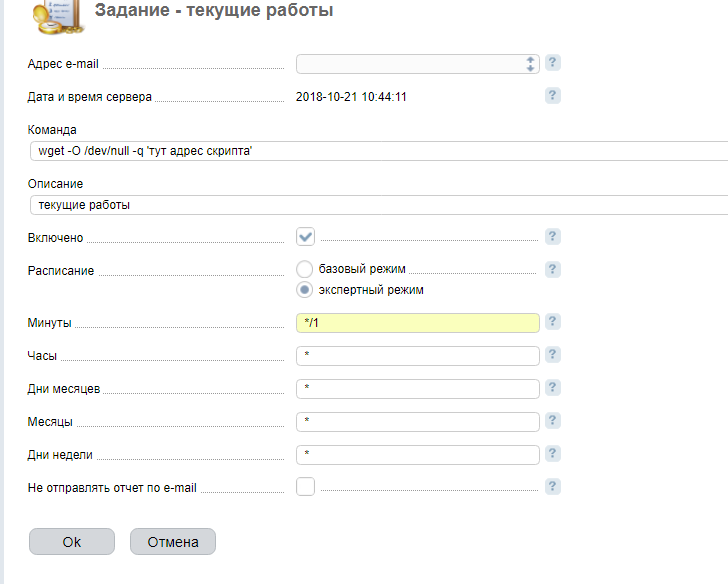This screenshot has width=728, height=584.
Task: Select базовый режим radio button
Action: click(306, 269)
